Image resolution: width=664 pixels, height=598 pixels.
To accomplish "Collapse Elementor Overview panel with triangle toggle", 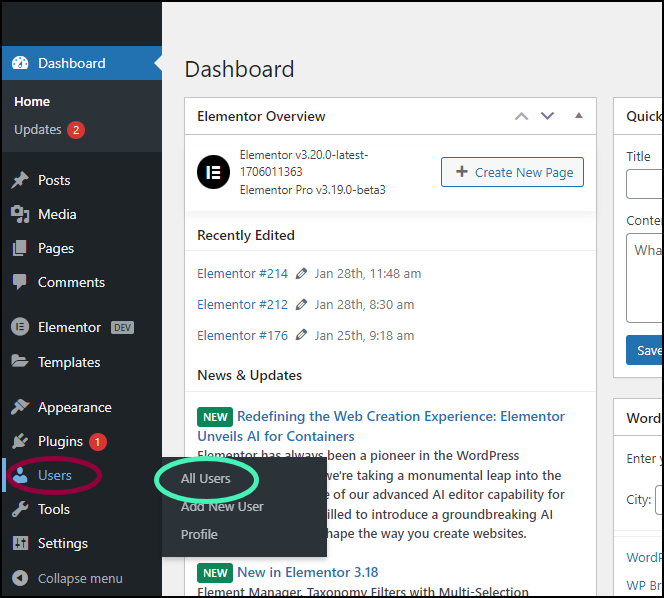I will point(578,116).
